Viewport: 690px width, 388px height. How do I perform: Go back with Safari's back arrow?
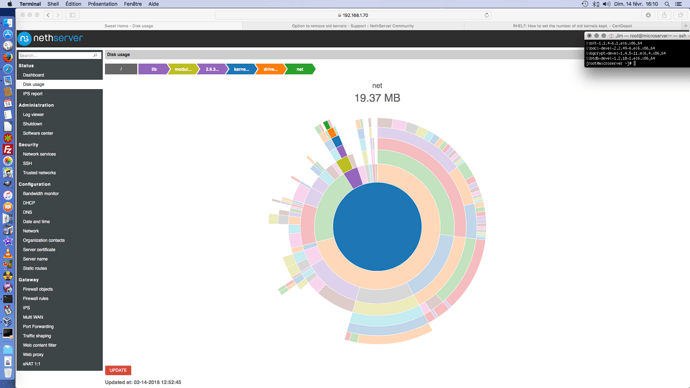[x=48, y=15]
